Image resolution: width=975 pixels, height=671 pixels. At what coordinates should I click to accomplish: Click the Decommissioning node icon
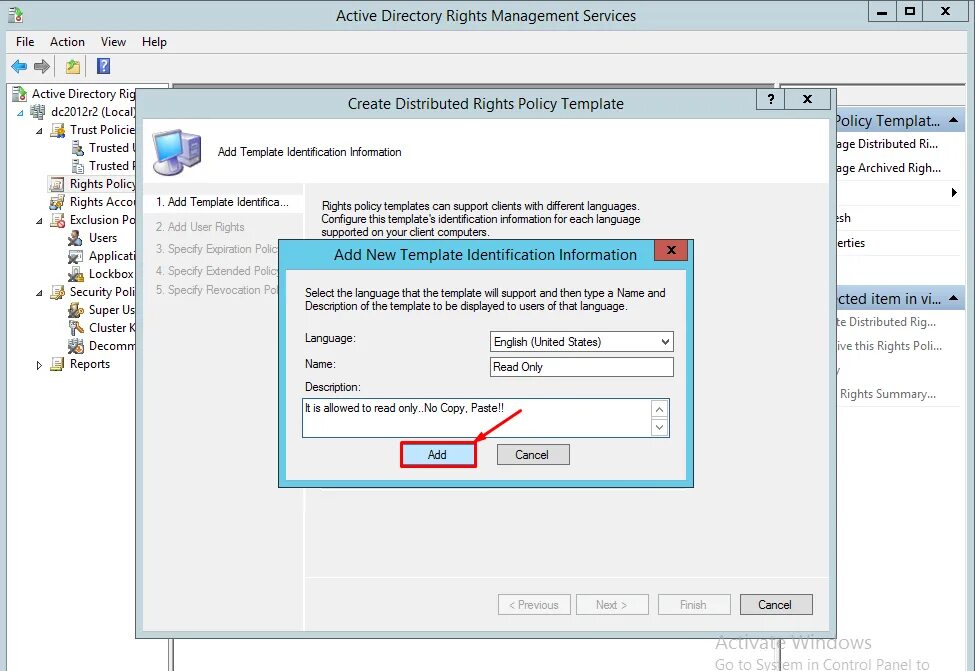(76, 346)
